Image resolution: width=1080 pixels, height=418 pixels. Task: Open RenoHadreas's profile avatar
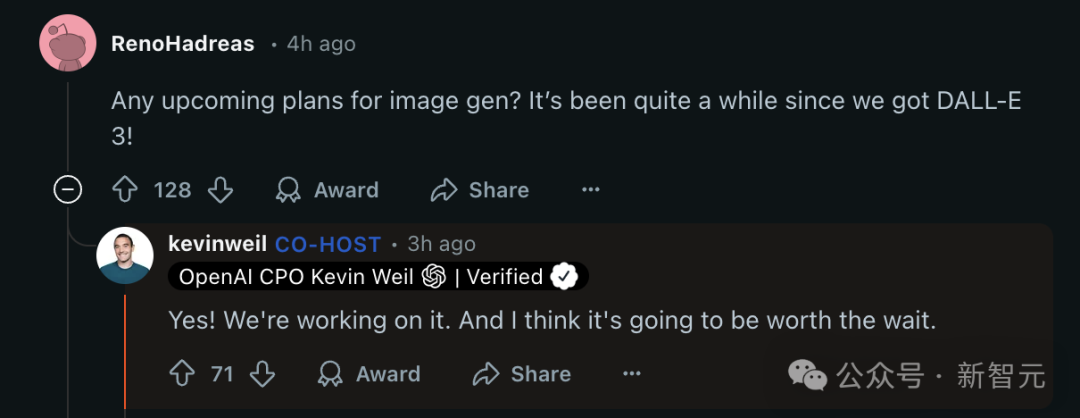pos(68,44)
